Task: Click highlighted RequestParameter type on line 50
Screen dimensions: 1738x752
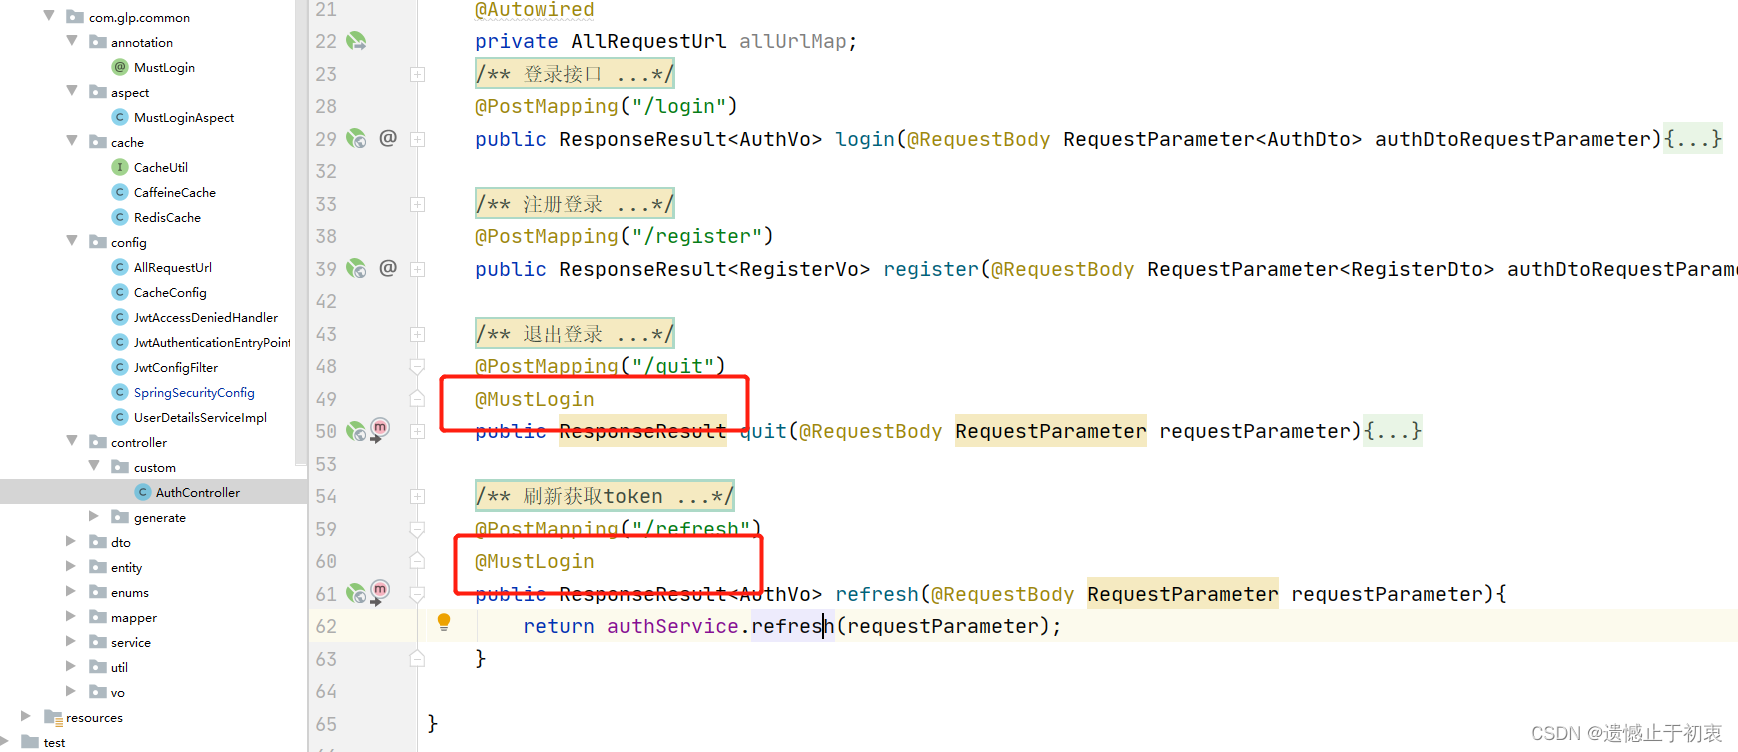Action: [x=1051, y=431]
